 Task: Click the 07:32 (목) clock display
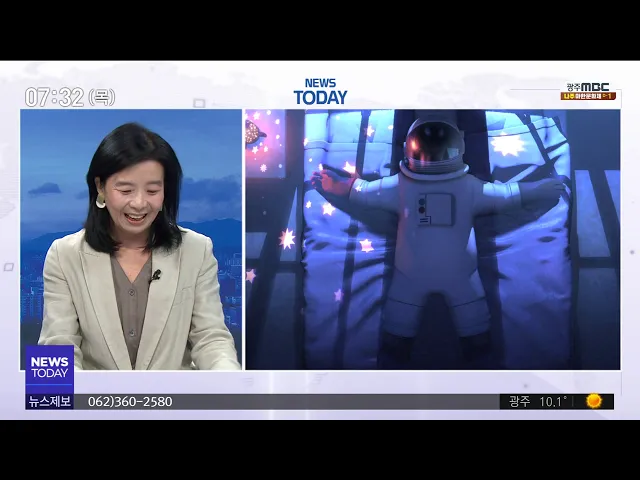click(70, 97)
